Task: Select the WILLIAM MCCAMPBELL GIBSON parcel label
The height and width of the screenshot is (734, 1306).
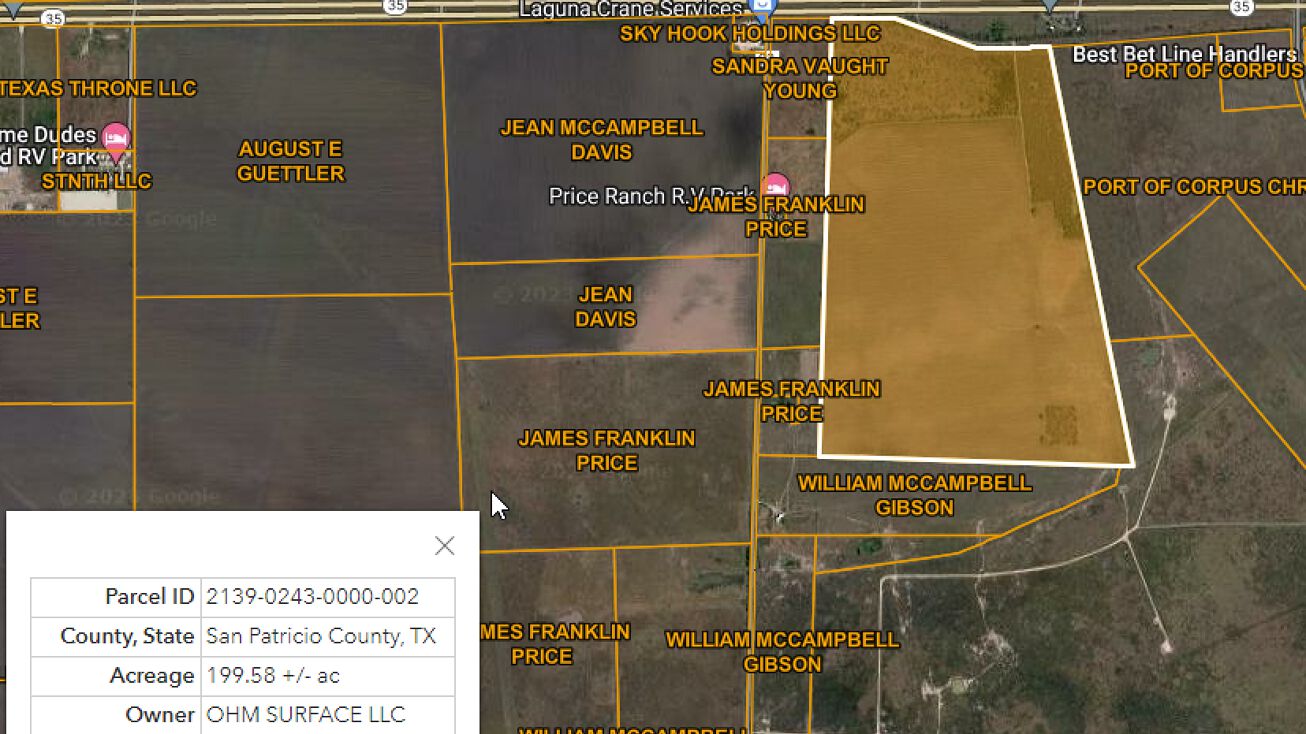Action: tap(913, 495)
